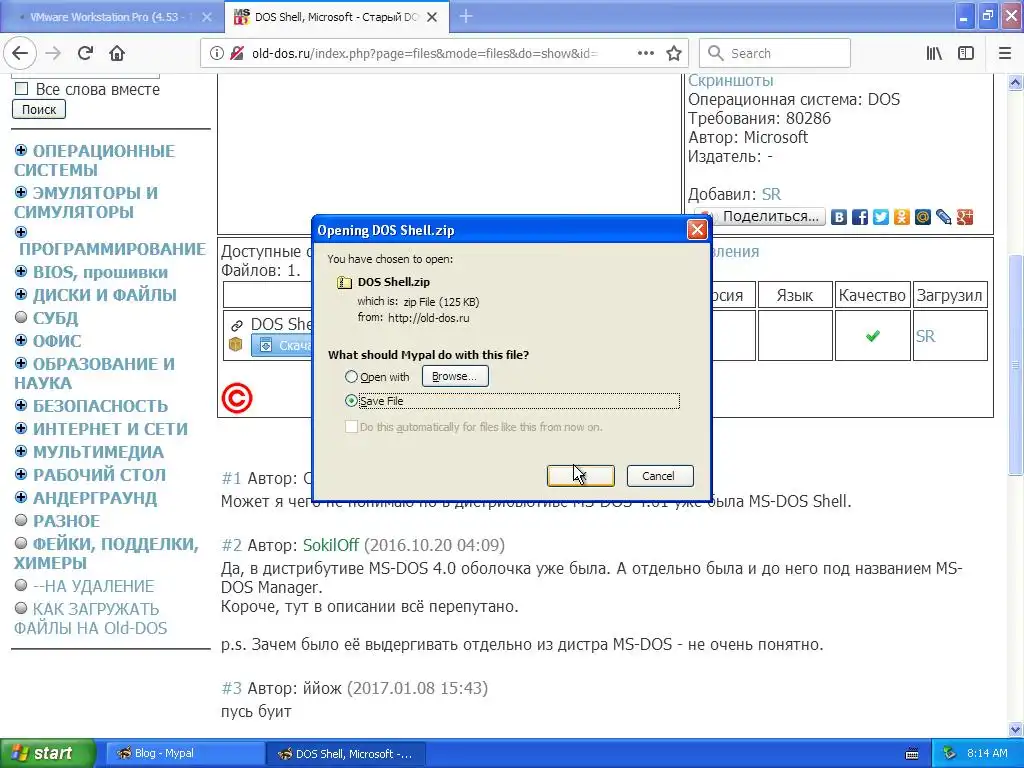Open a new tab with plus icon

pyautogui.click(x=466, y=16)
